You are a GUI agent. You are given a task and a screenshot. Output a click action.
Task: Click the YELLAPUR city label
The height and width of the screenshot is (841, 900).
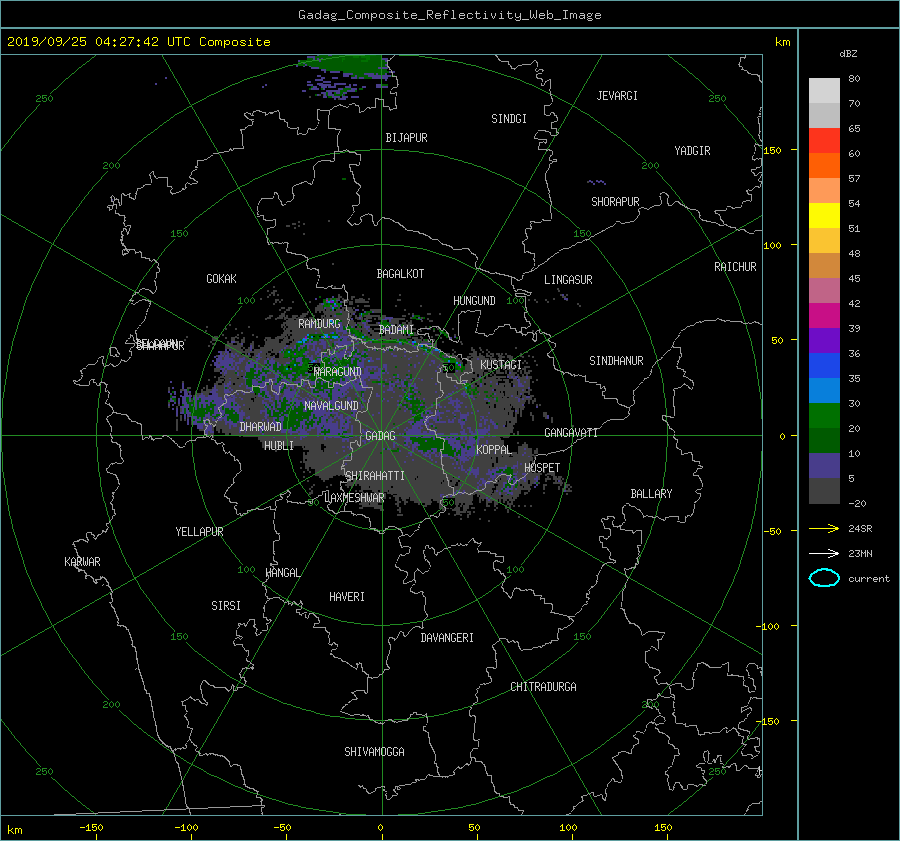[199, 532]
